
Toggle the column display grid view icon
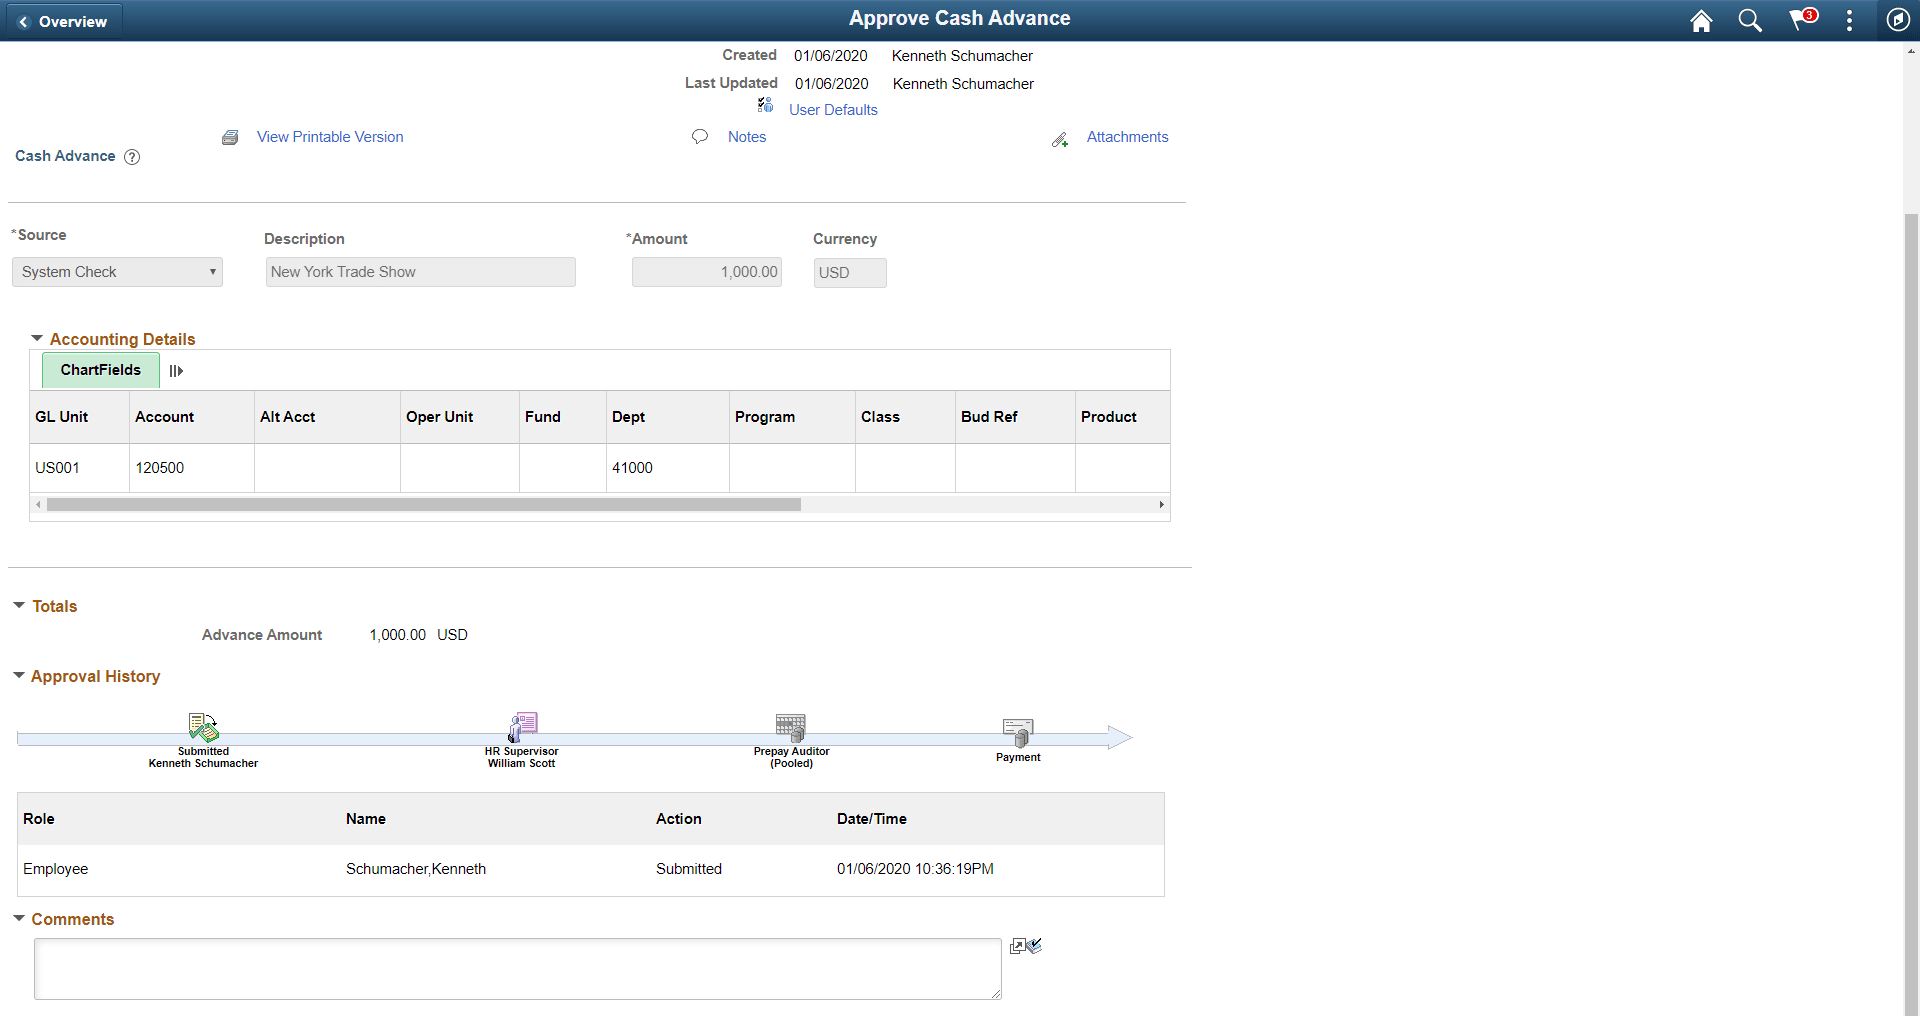click(176, 370)
